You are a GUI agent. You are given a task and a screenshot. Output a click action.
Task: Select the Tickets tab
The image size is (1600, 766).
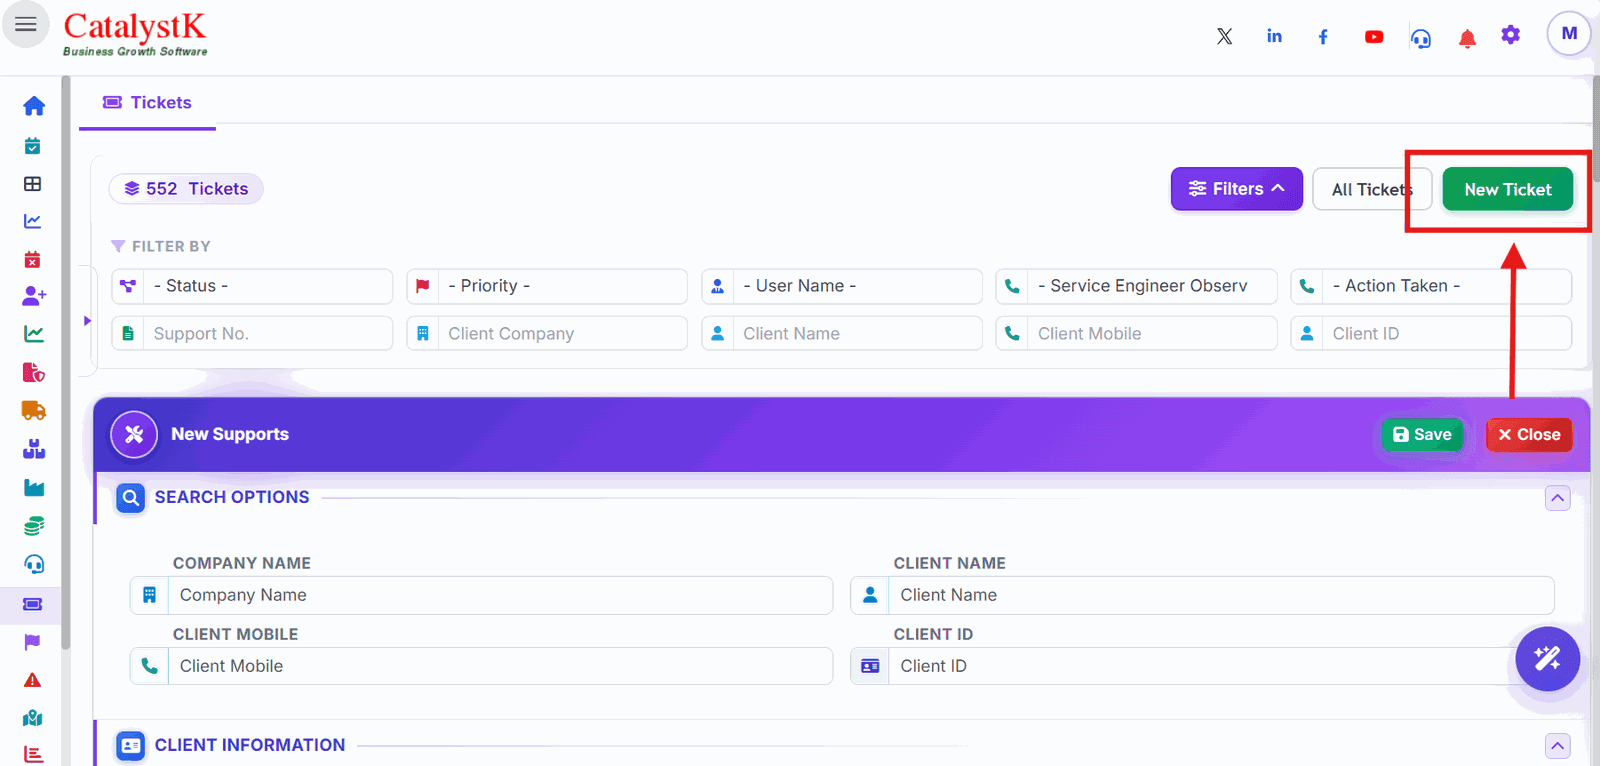(x=148, y=103)
